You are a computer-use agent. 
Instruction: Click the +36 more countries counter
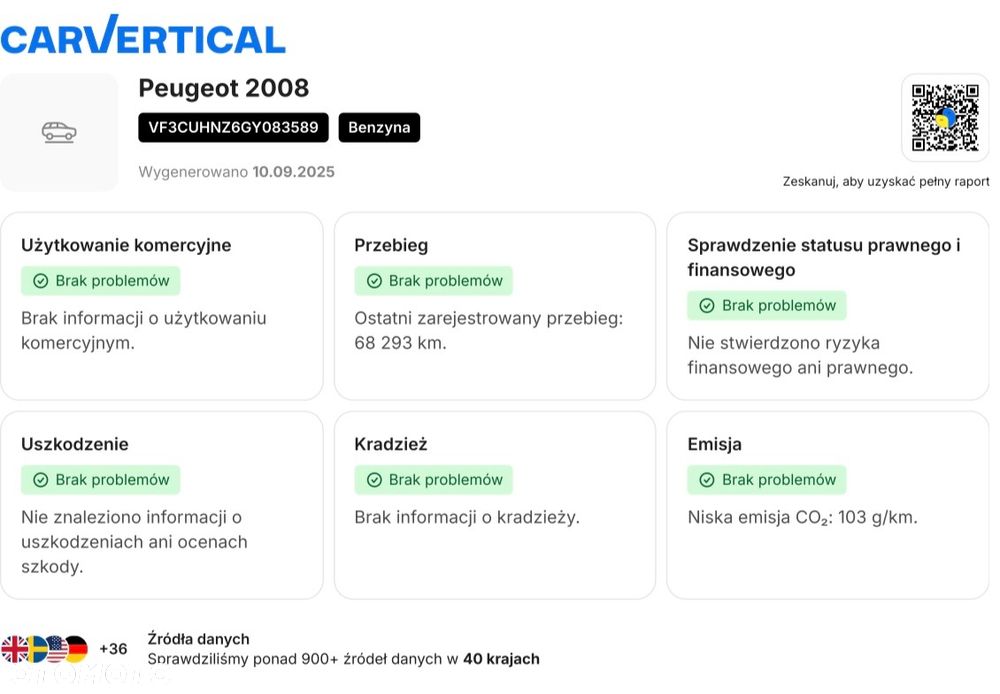113,649
